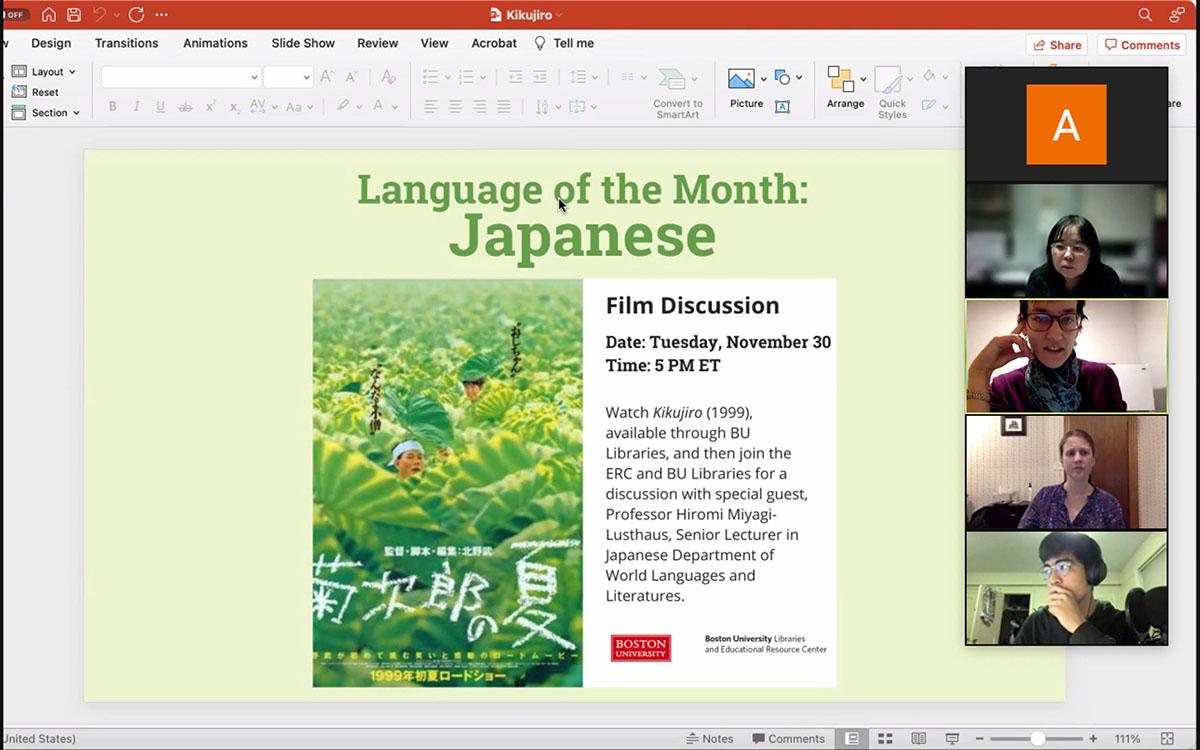The image size is (1200, 750).
Task: Select the View tab
Action: click(434, 43)
